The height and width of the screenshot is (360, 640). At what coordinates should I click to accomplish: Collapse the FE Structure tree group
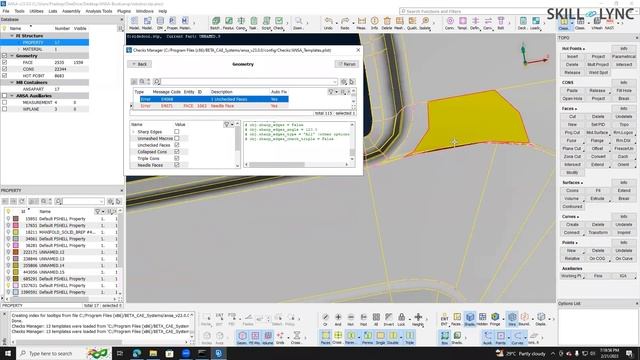[x=12, y=36]
